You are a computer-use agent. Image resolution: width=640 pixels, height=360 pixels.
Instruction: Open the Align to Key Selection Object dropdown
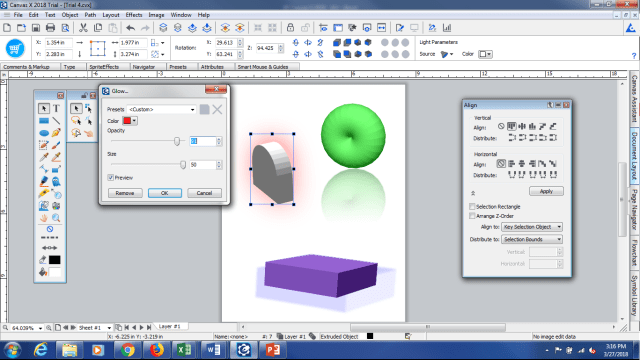[532, 227]
